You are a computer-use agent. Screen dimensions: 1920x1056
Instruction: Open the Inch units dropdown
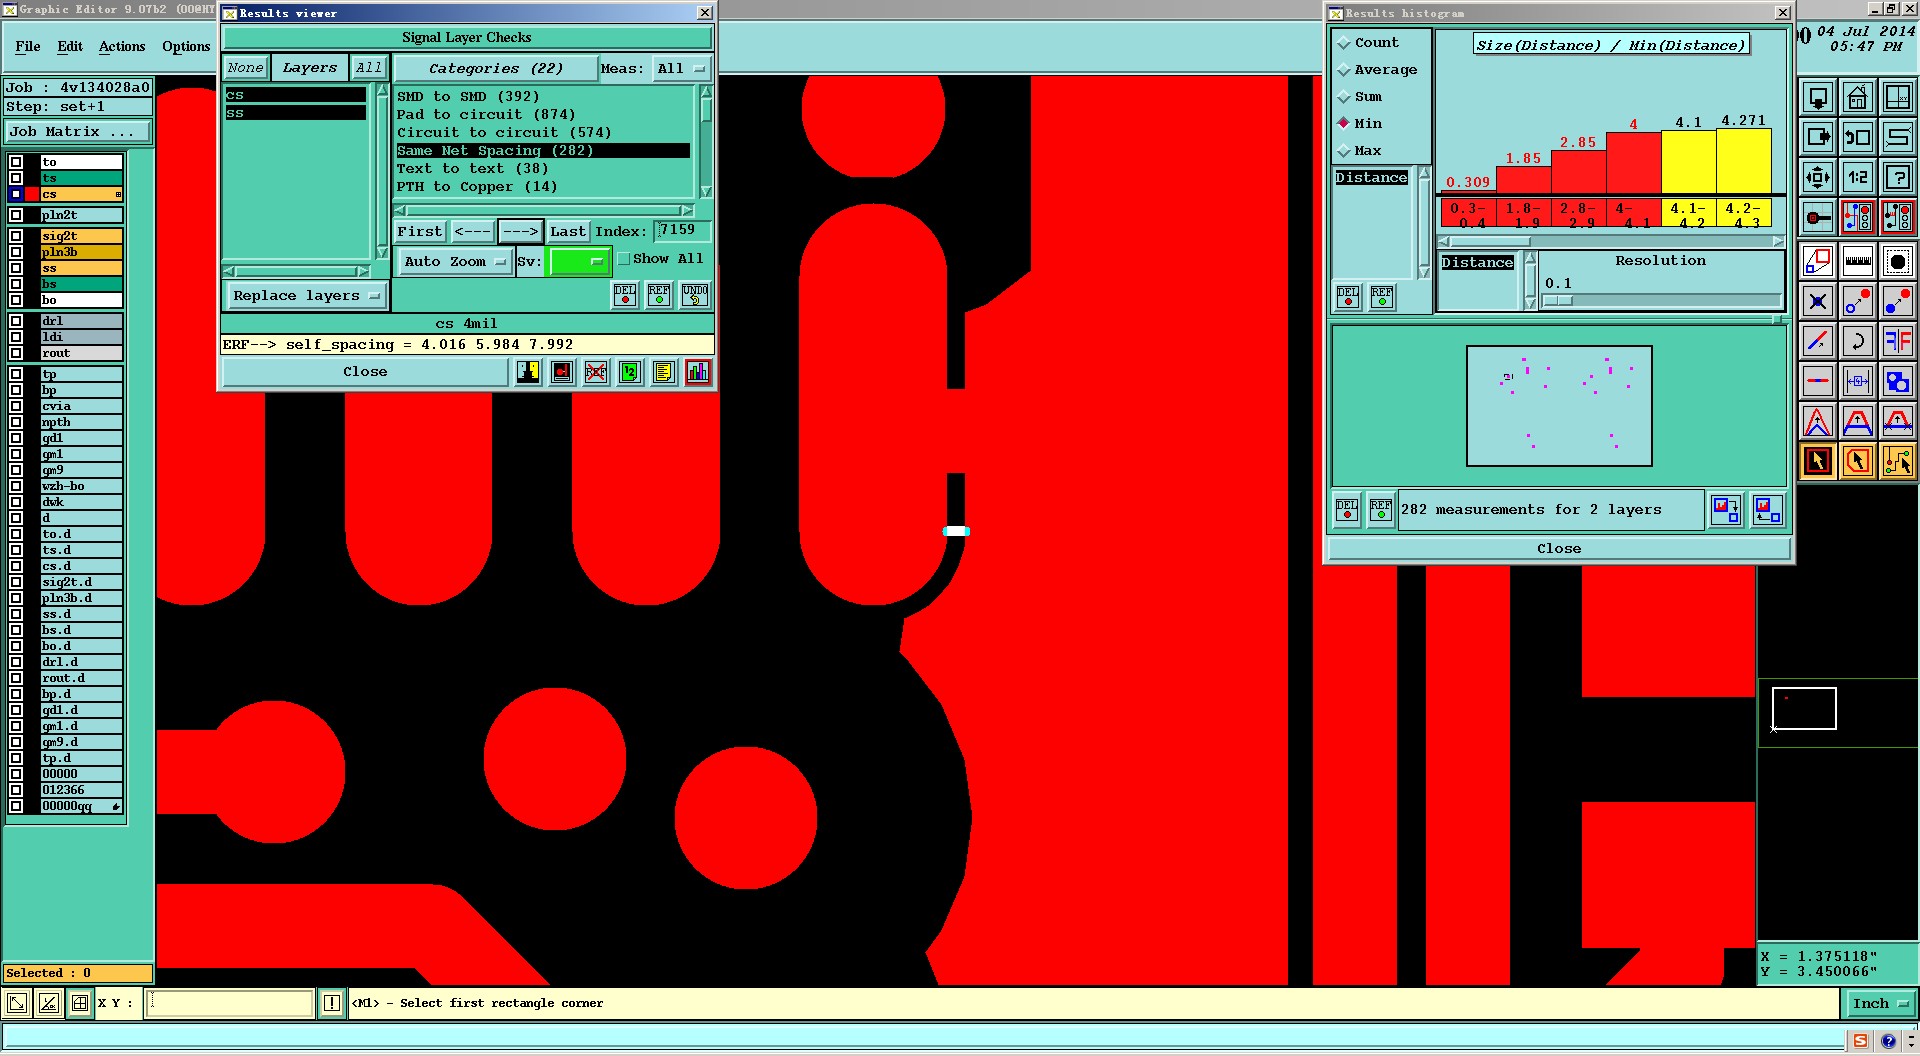(x=1880, y=1003)
